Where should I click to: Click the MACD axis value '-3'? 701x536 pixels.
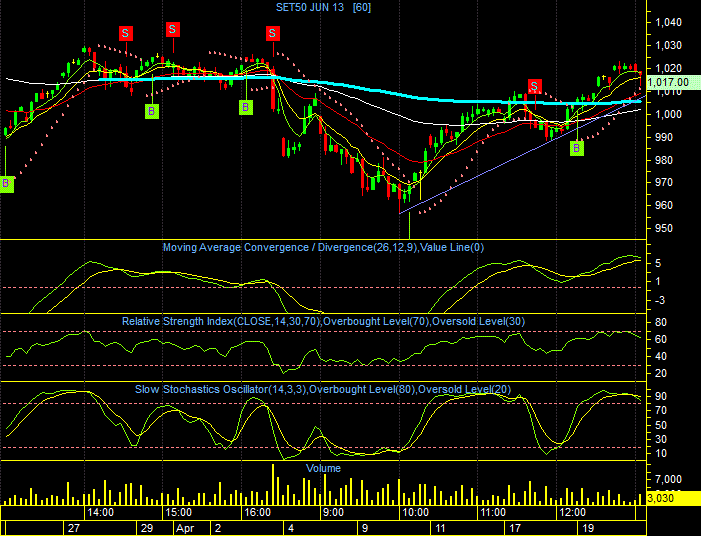click(x=659, y=300)
